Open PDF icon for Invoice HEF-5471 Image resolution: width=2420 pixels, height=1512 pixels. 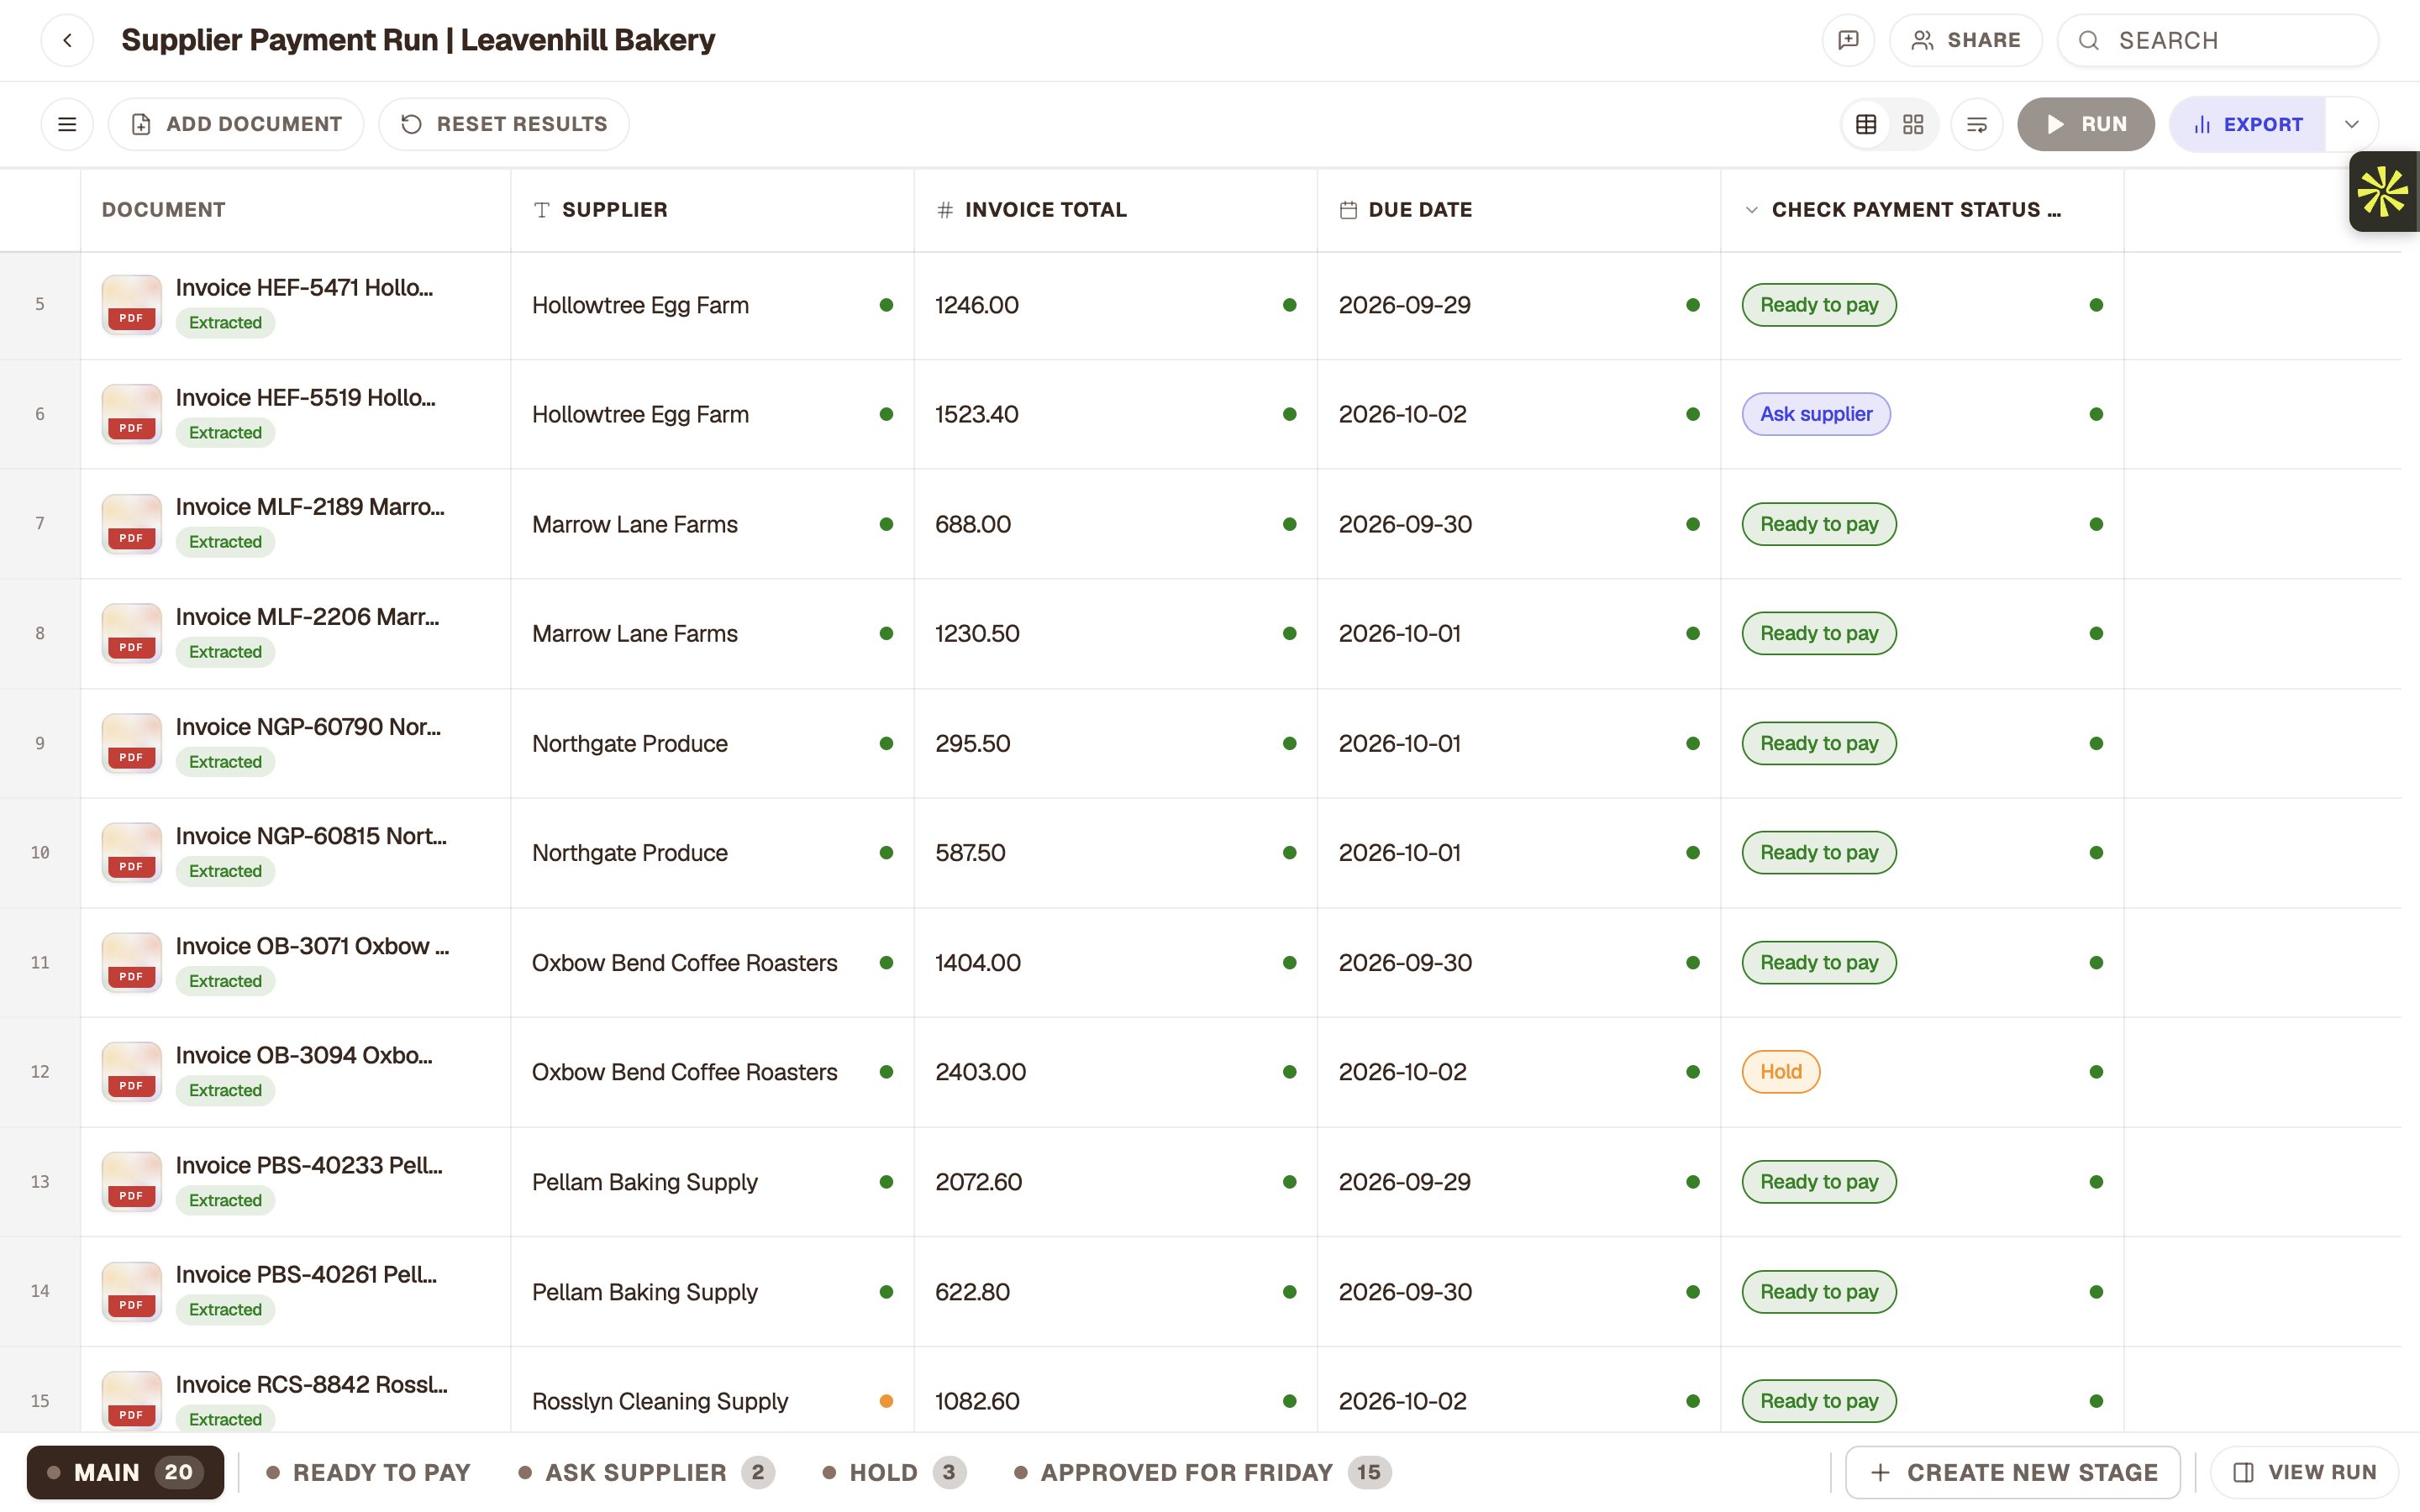[131, 304]
